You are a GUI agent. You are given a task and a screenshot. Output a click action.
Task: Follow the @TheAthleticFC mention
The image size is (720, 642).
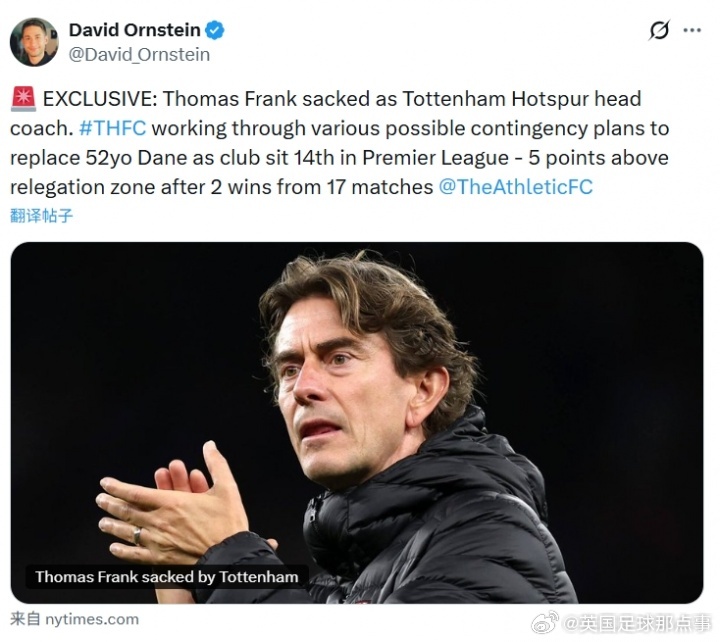coord(516,187)
